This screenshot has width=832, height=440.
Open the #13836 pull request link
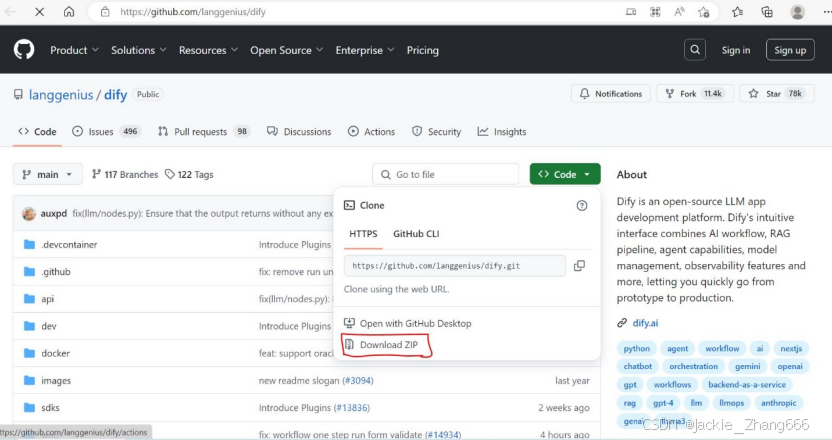point(352,408)
